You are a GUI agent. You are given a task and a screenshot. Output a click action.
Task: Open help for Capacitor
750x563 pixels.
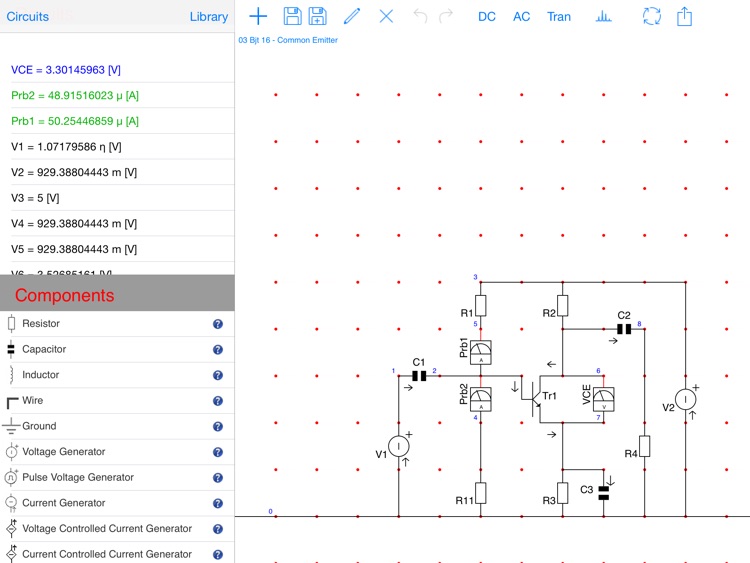218,350
